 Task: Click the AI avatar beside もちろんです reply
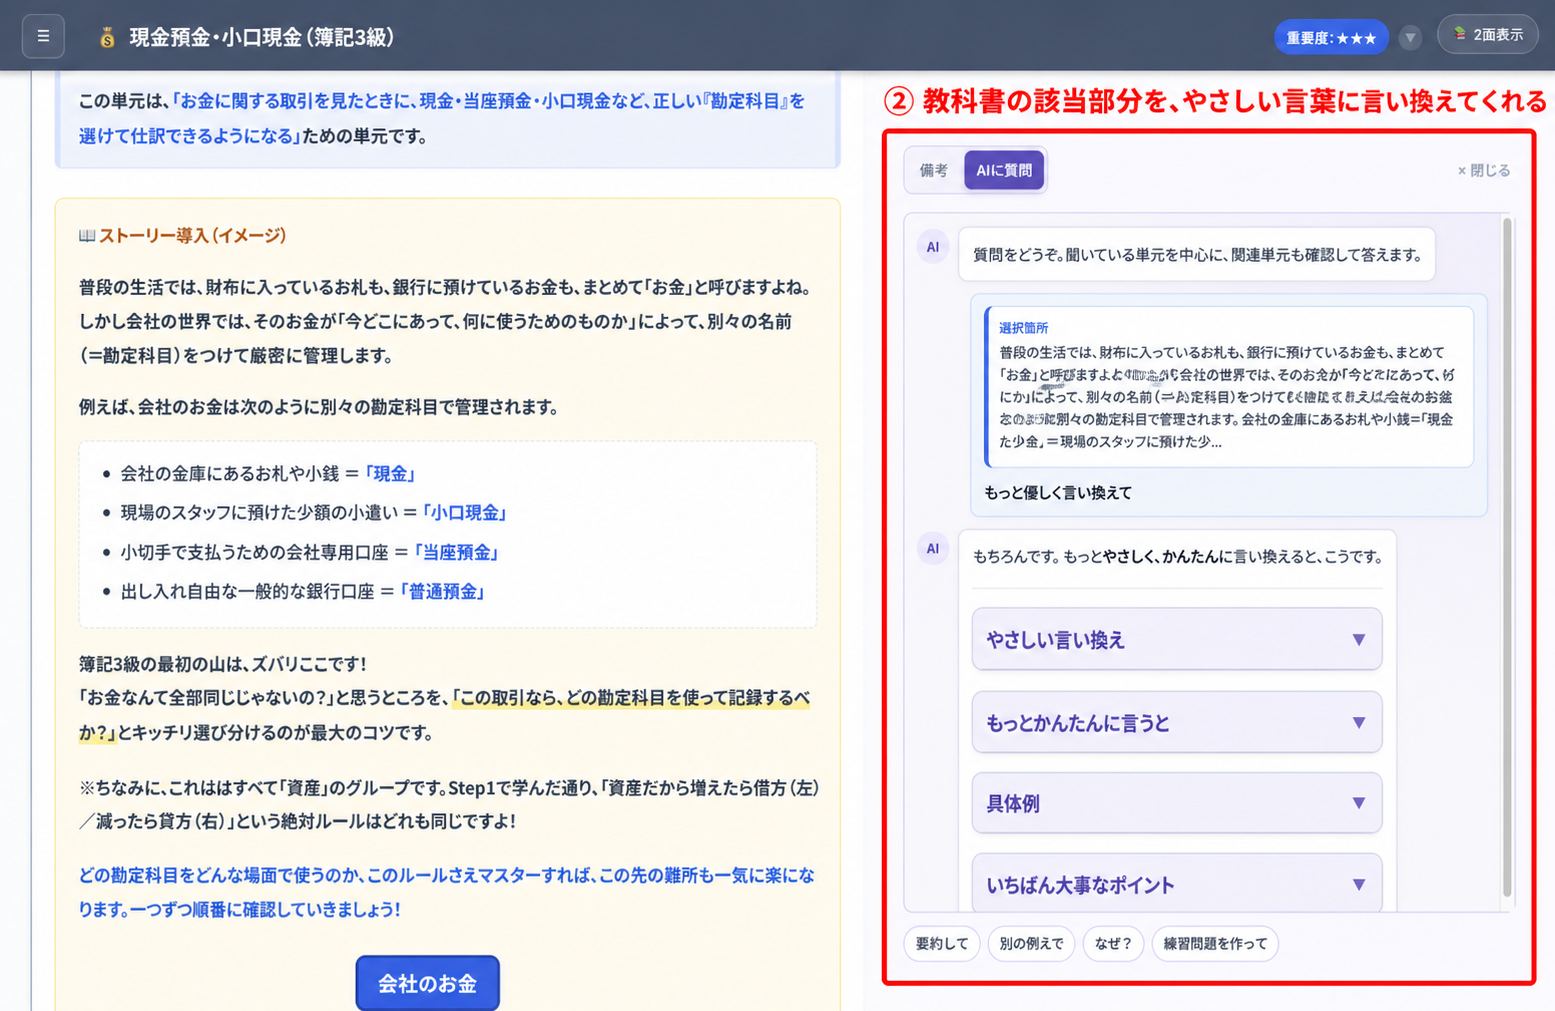[933, 548]
